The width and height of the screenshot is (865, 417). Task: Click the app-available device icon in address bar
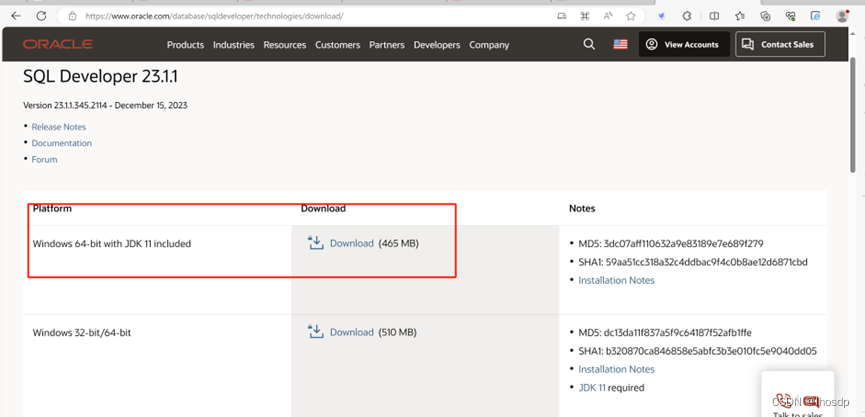(x=562, y=16)
